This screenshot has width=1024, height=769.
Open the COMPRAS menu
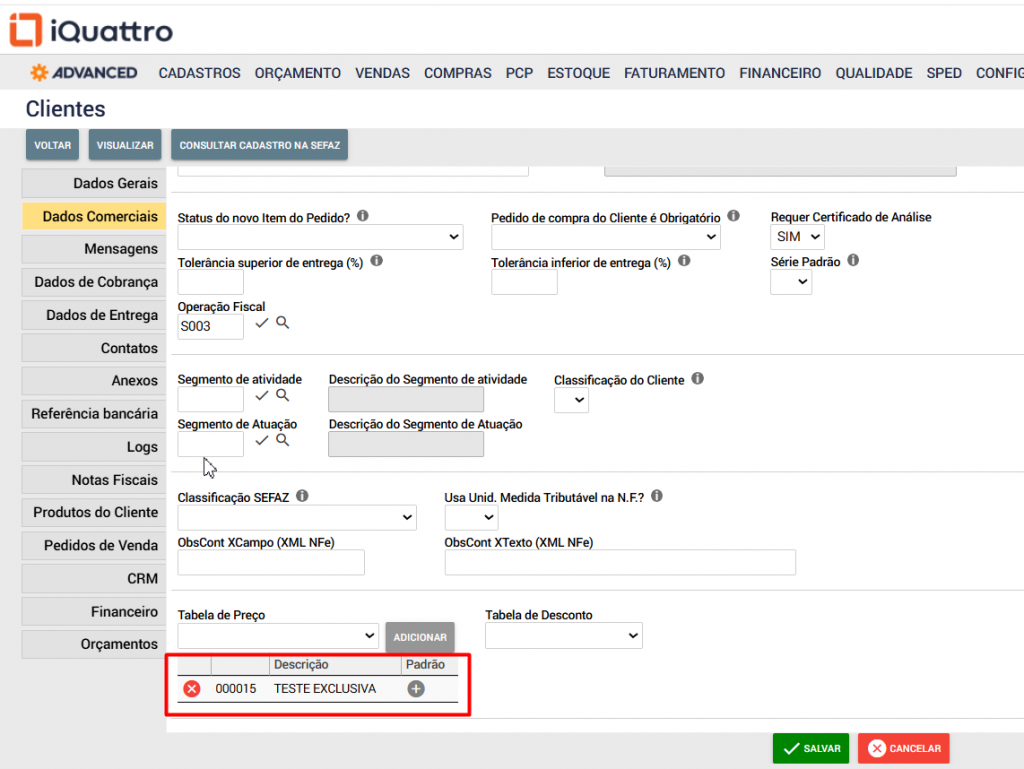(458, 73)
